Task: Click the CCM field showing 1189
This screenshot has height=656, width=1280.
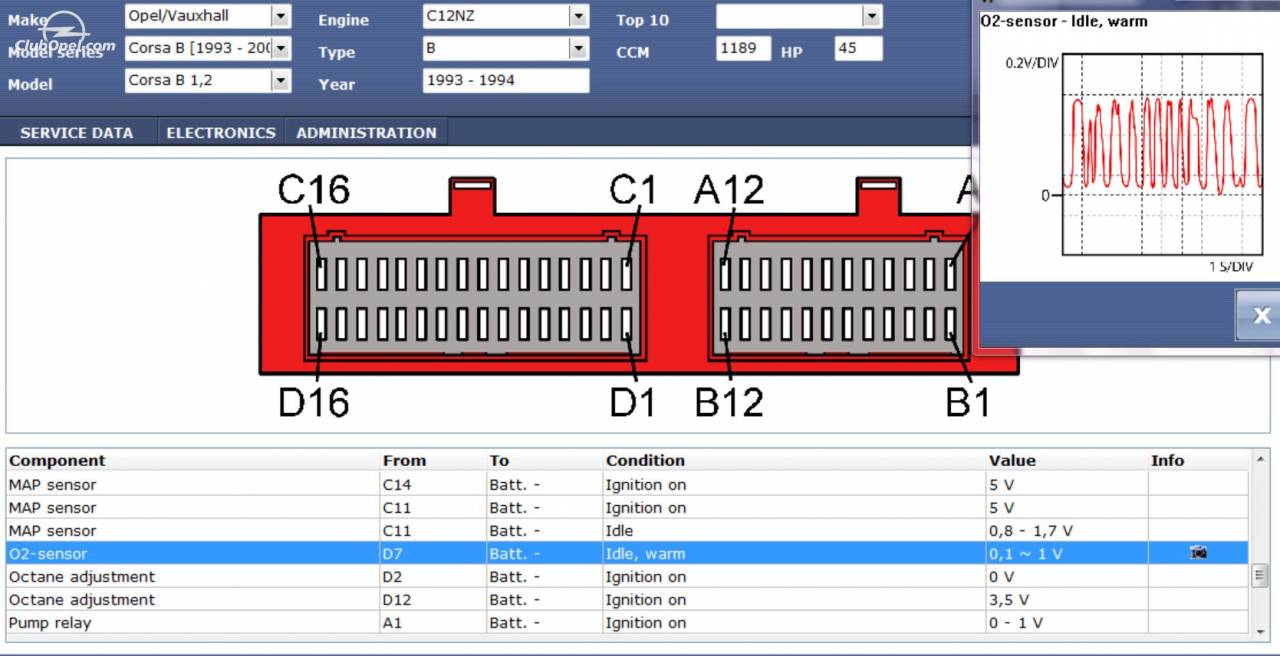Action: 743,48
